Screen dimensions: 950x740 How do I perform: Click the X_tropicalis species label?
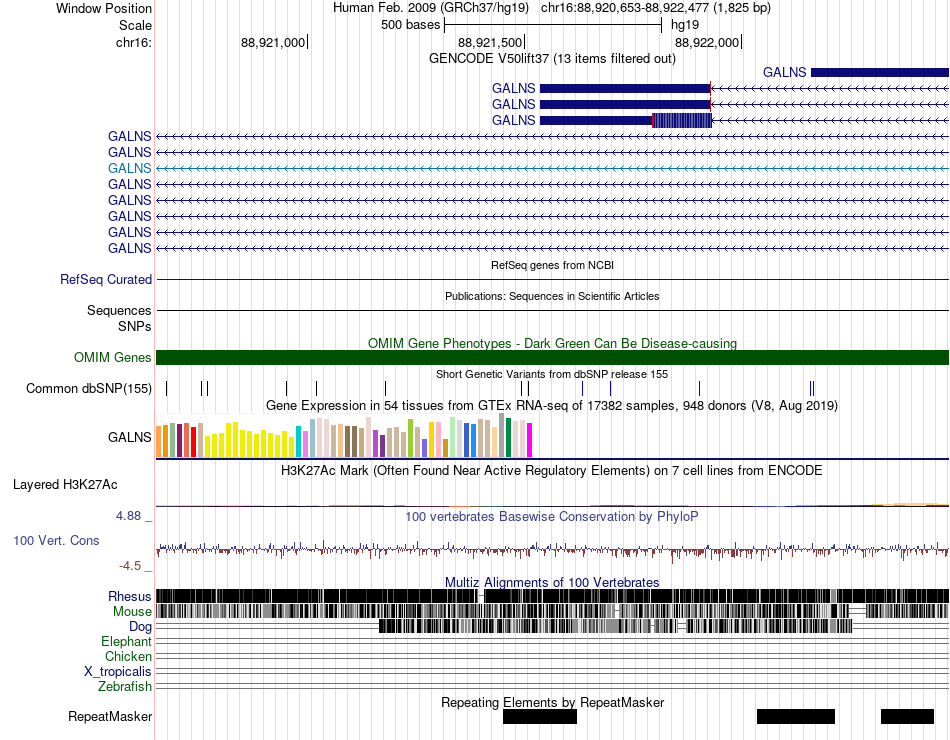point(118,672)
